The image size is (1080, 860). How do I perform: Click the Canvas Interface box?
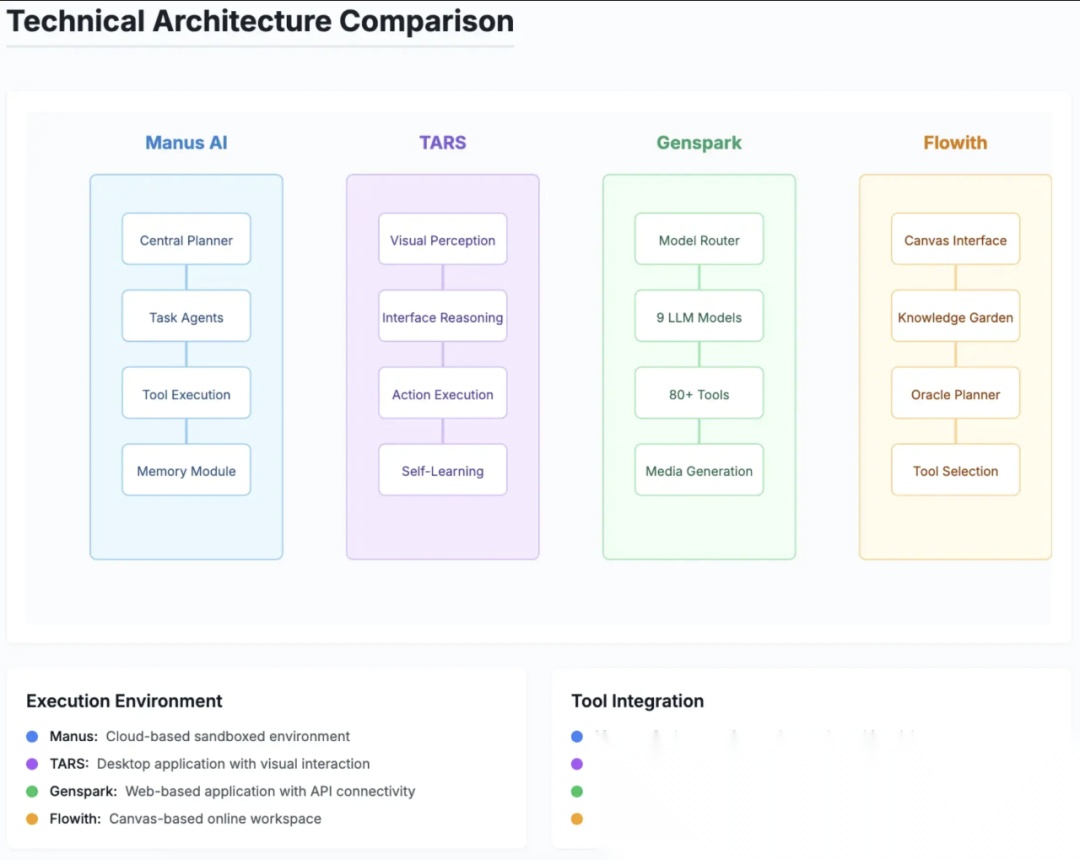coord(955,240)
